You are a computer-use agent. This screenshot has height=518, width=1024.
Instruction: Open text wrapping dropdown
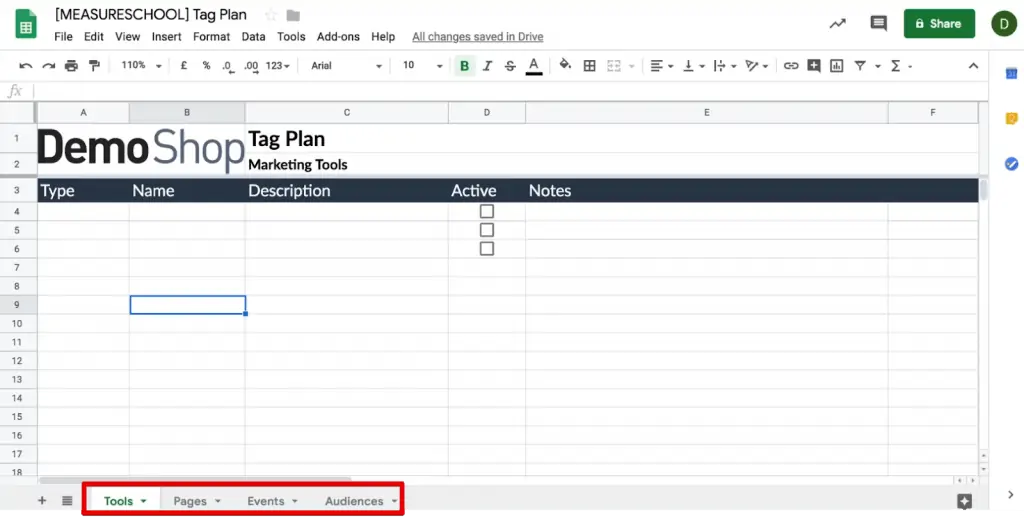point(725,65)
